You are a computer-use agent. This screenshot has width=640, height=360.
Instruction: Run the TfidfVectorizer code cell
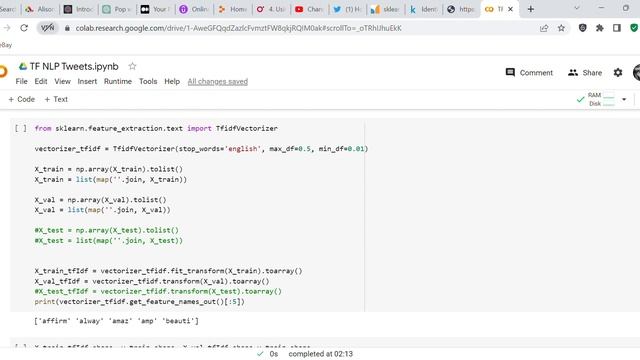point(21,128)
